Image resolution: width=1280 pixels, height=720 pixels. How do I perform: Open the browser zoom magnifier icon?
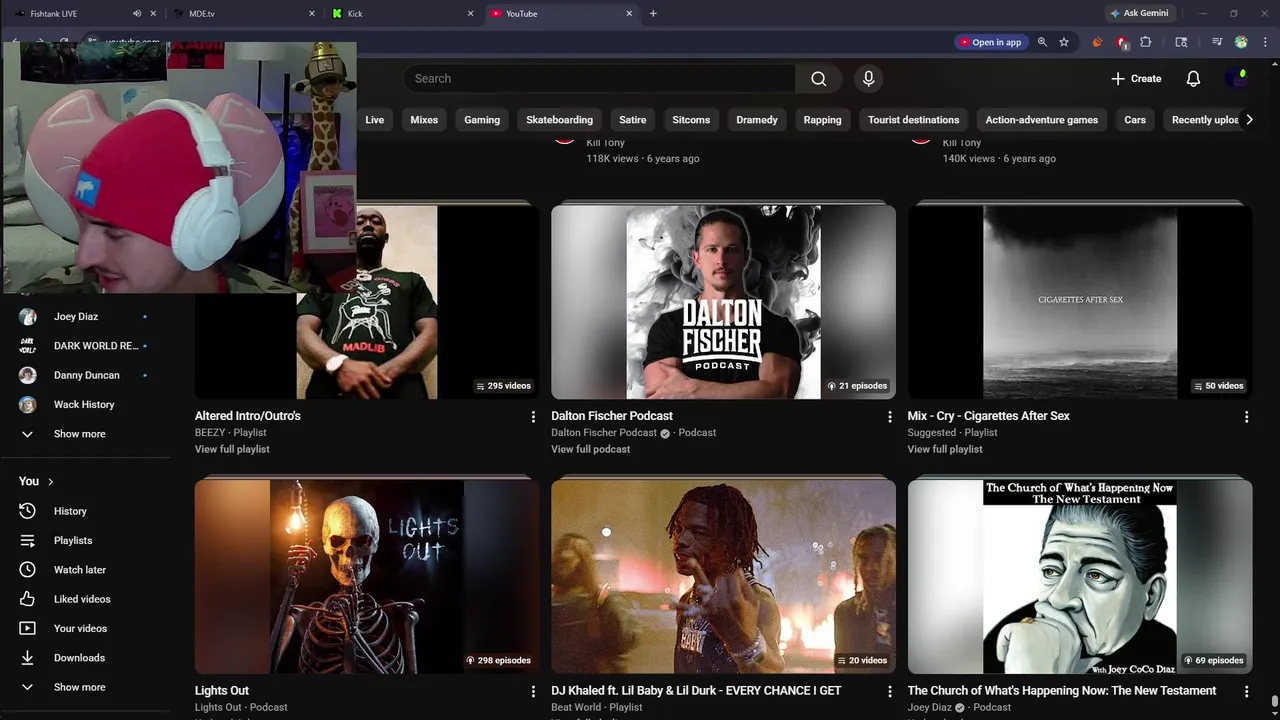click(1042, 42)
